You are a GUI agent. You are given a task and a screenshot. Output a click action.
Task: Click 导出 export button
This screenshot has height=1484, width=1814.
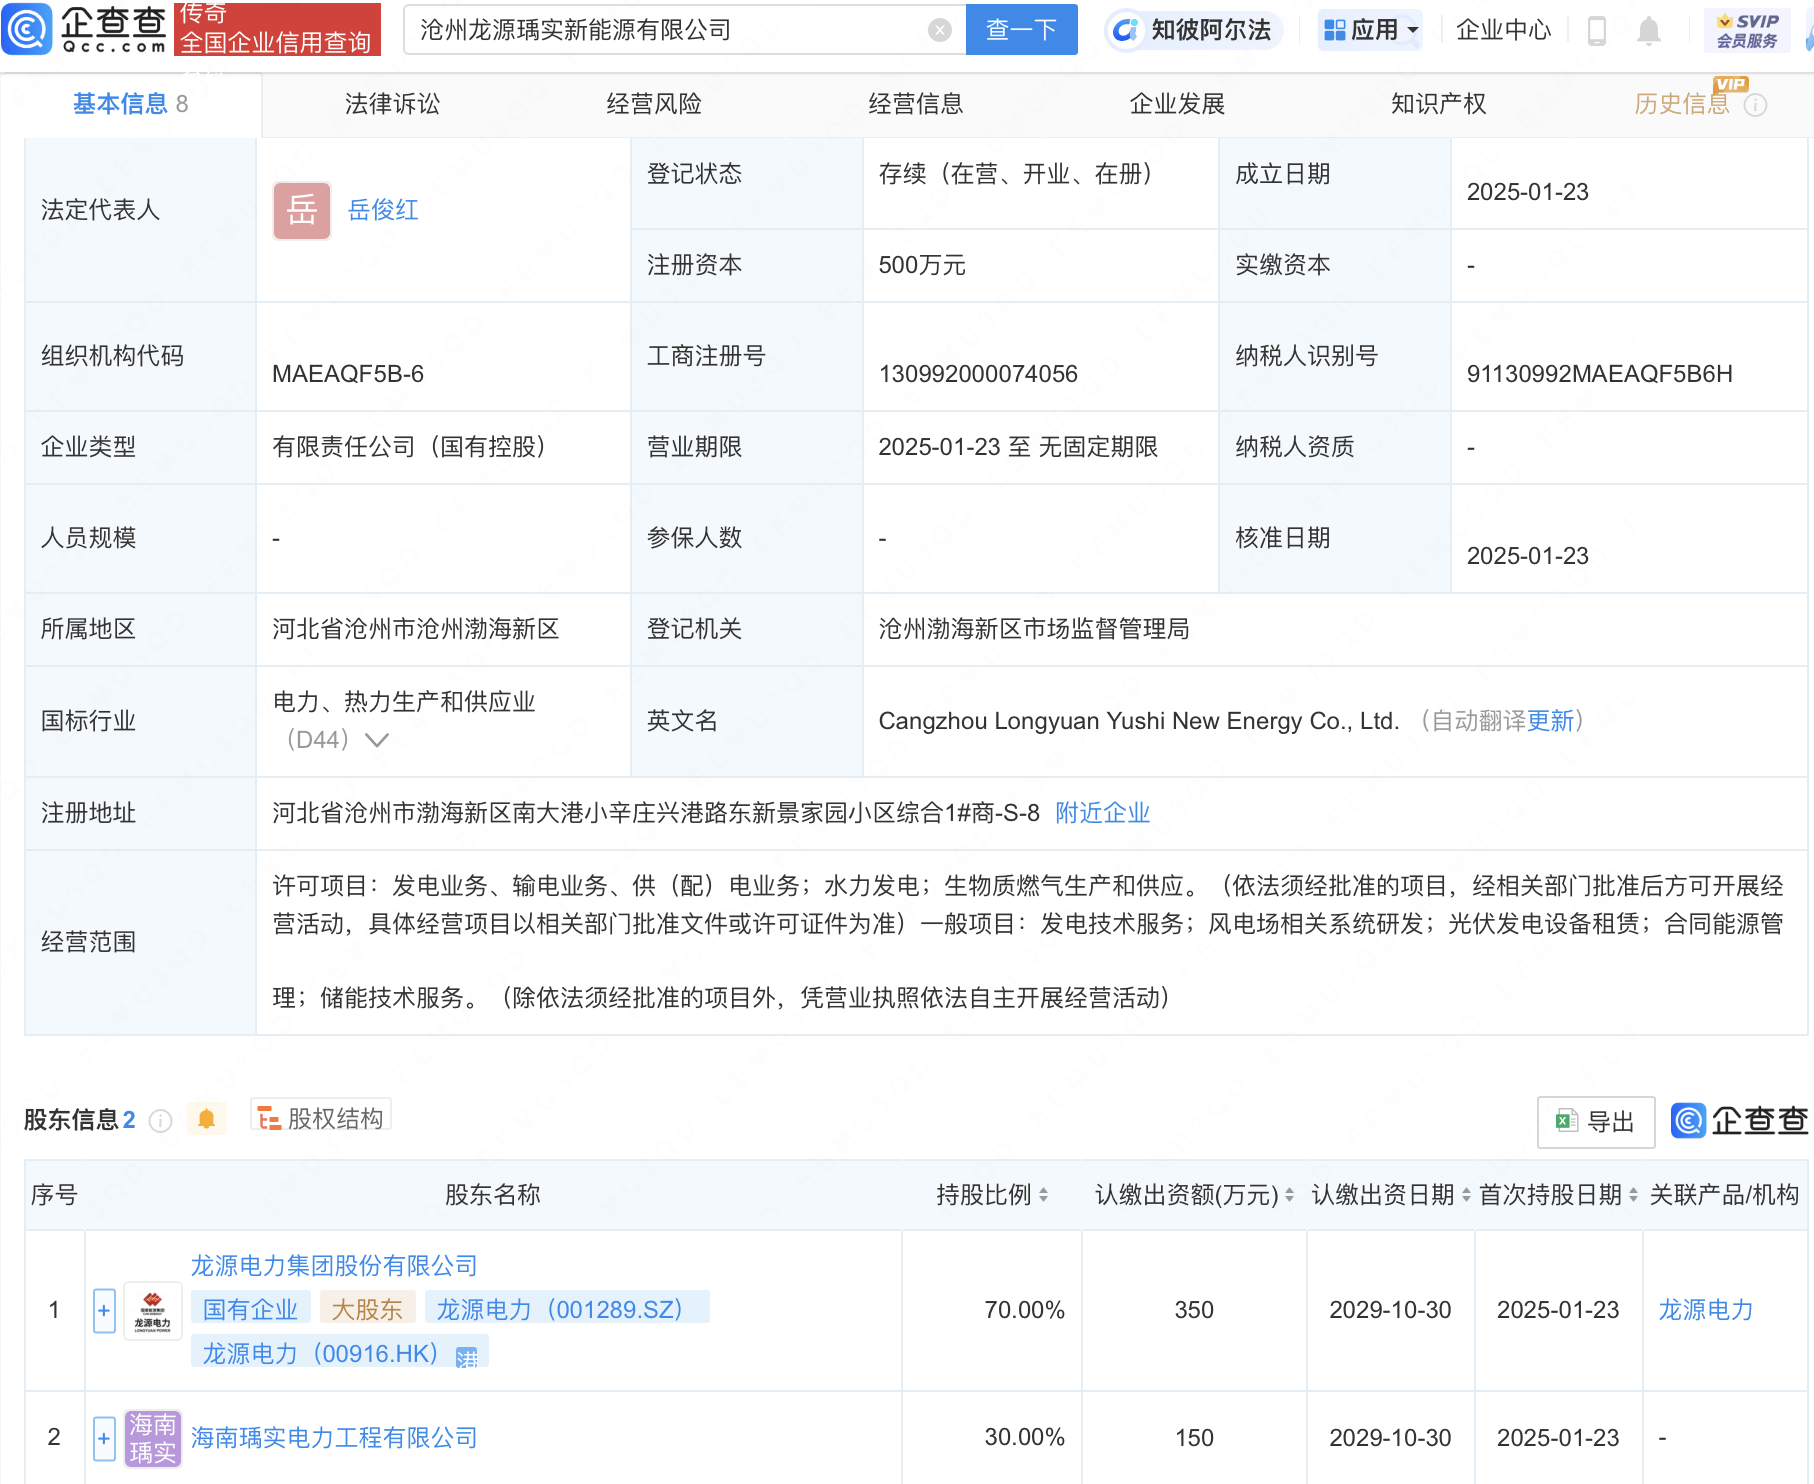[x=1595, y=1122]
